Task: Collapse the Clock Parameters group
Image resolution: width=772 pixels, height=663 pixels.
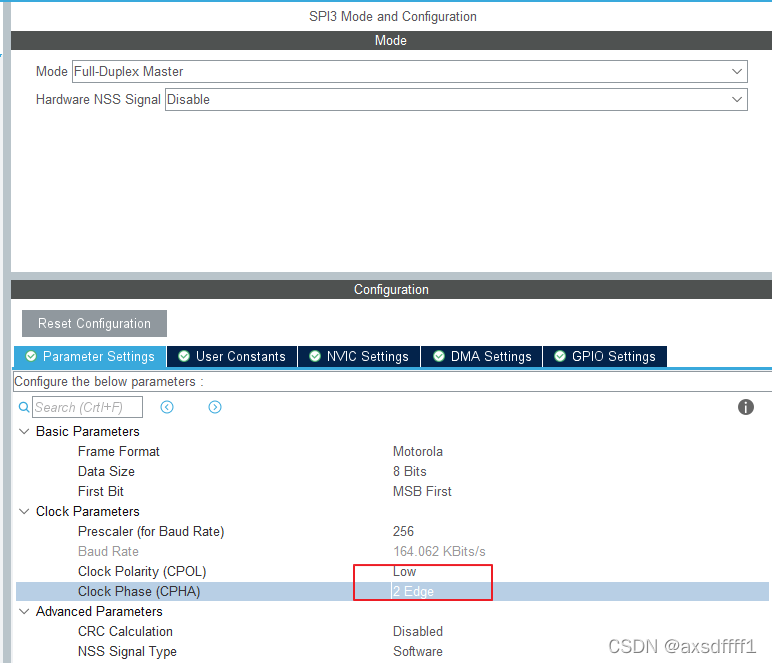Action: click(x=24, y=511)
